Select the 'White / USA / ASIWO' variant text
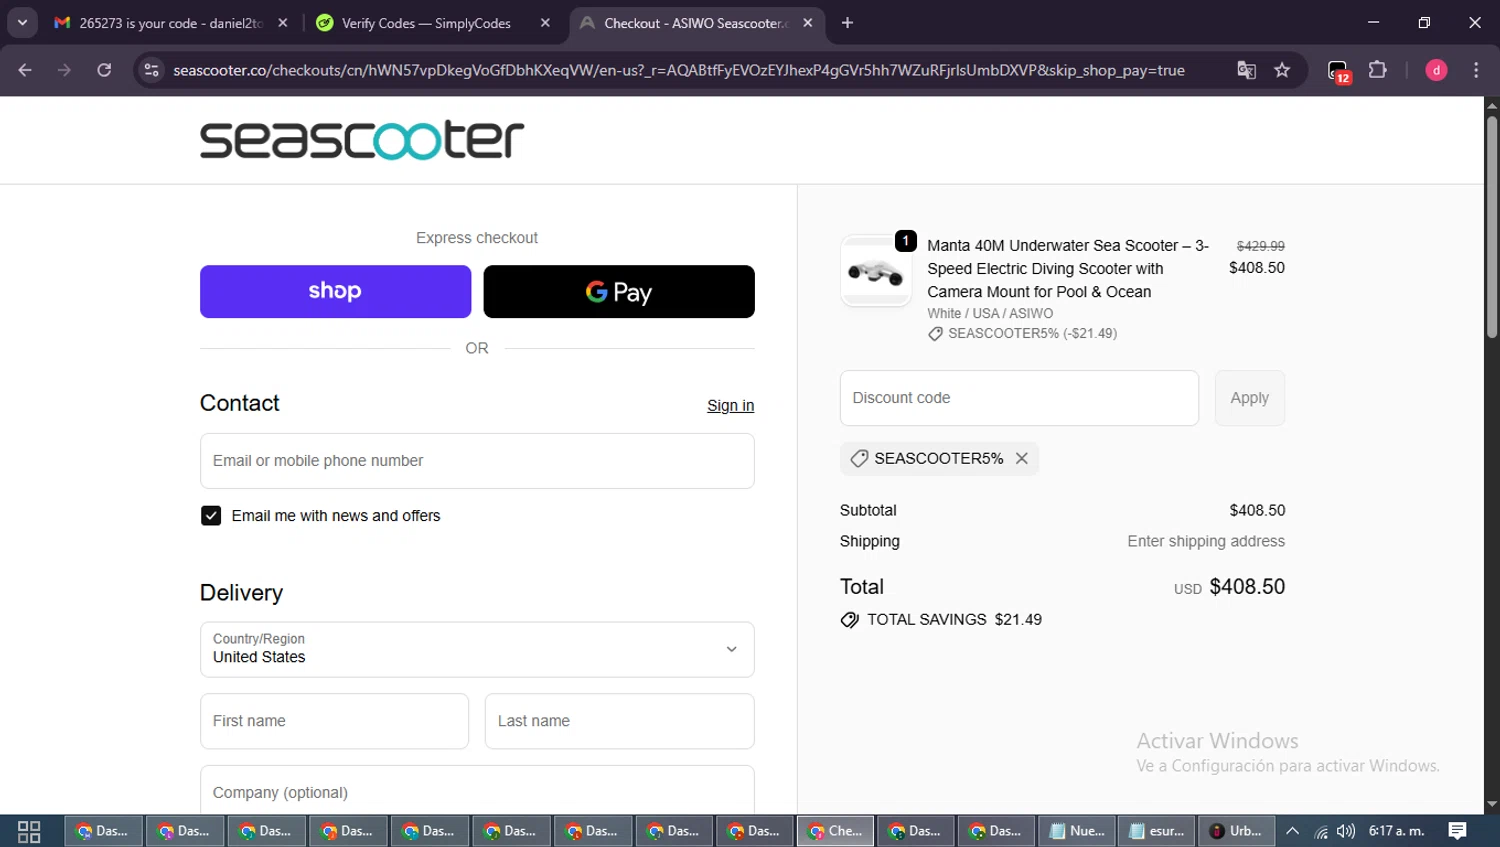This screenshot has height=847, width=1500. [x=990, y=313]
